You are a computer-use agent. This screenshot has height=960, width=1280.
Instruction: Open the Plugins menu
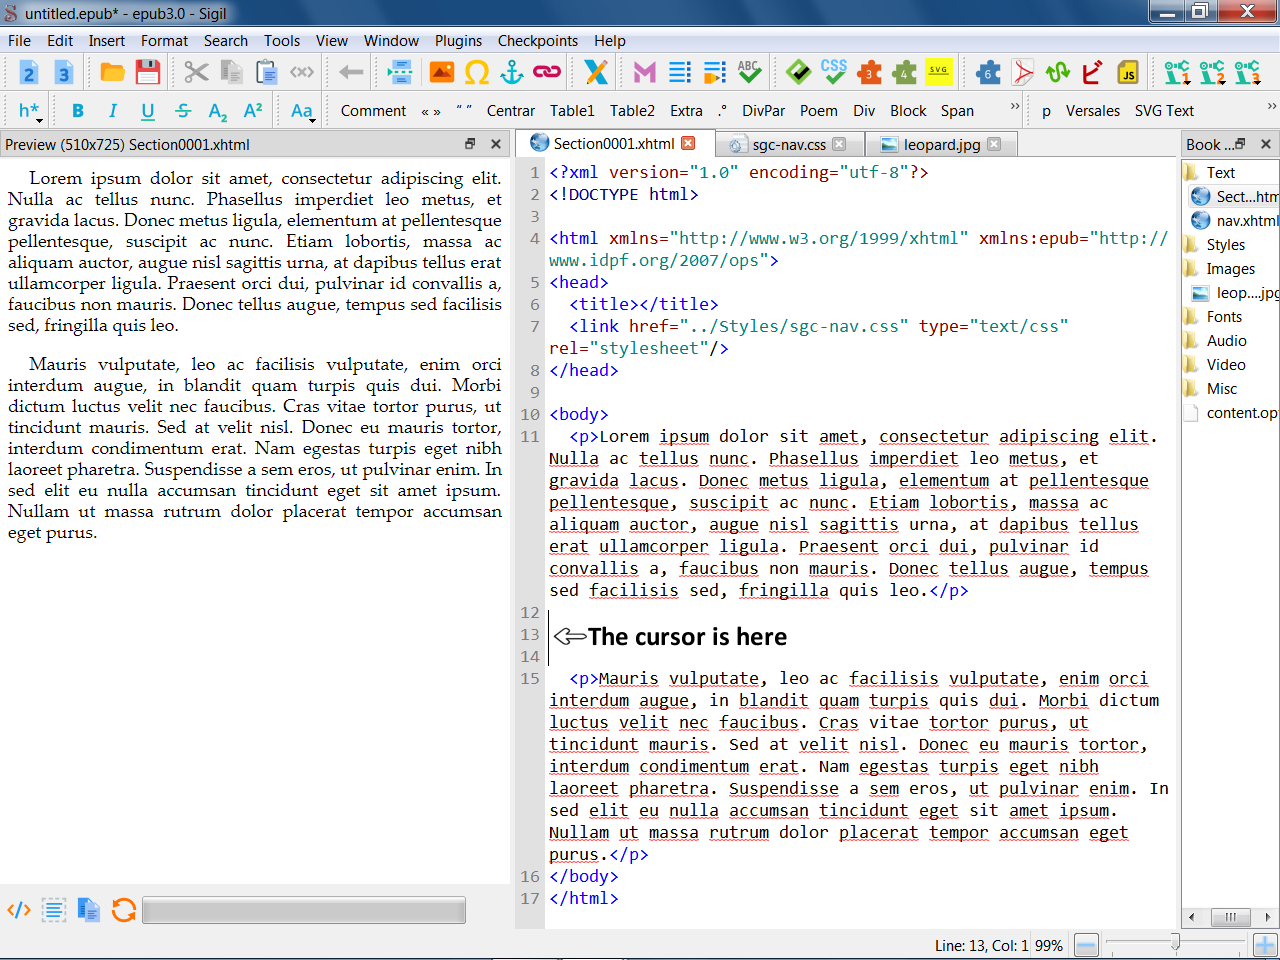458,41
